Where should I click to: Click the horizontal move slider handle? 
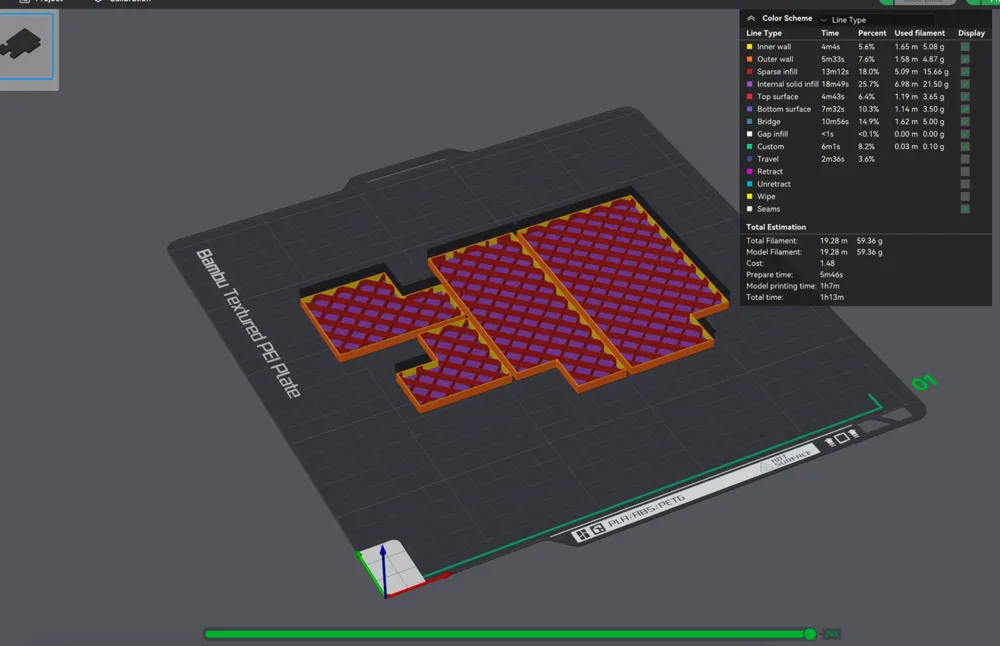tap(809, 634)
